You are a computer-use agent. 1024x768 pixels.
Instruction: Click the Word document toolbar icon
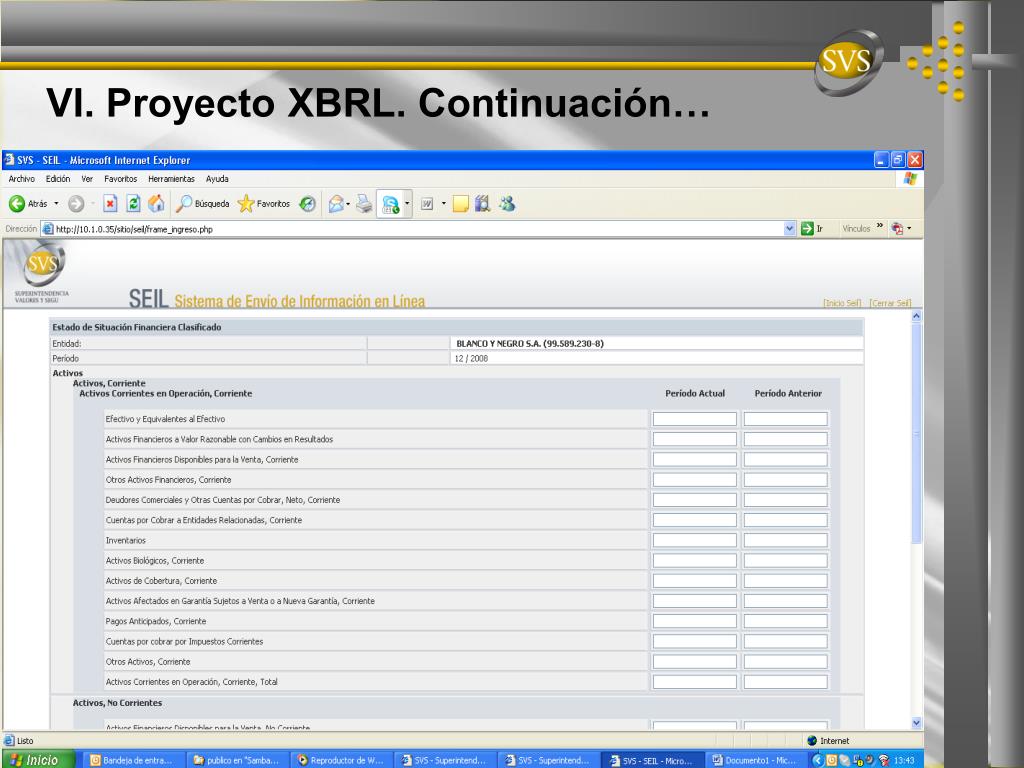click(x=427, y=204)
